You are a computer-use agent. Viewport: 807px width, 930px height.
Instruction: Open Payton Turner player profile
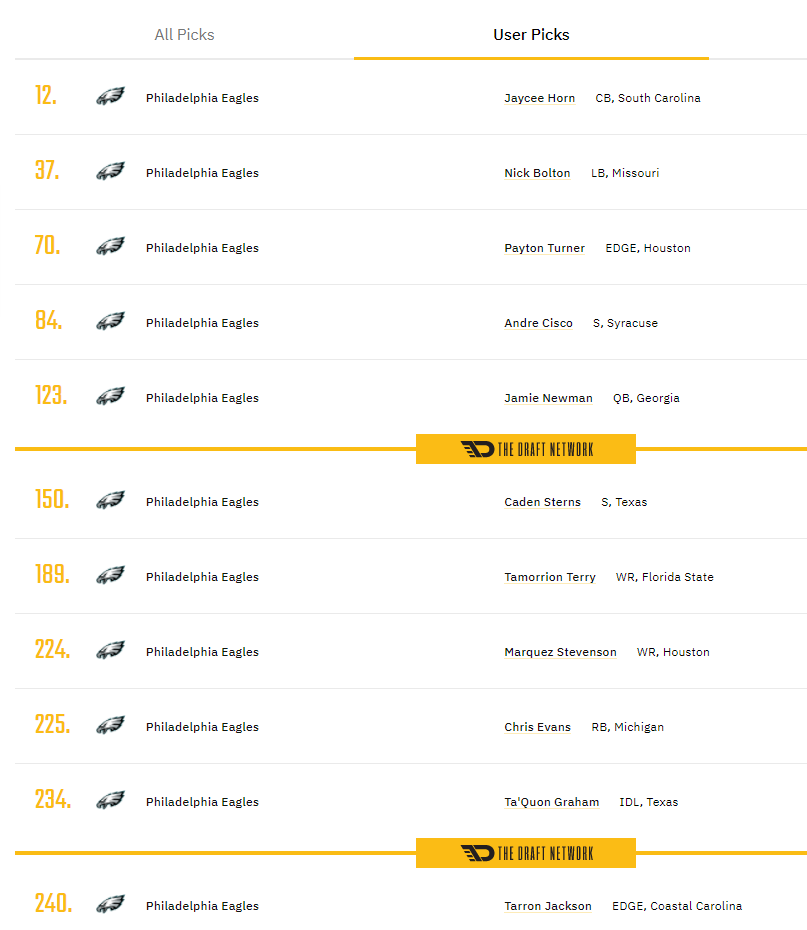coord(544,248)
